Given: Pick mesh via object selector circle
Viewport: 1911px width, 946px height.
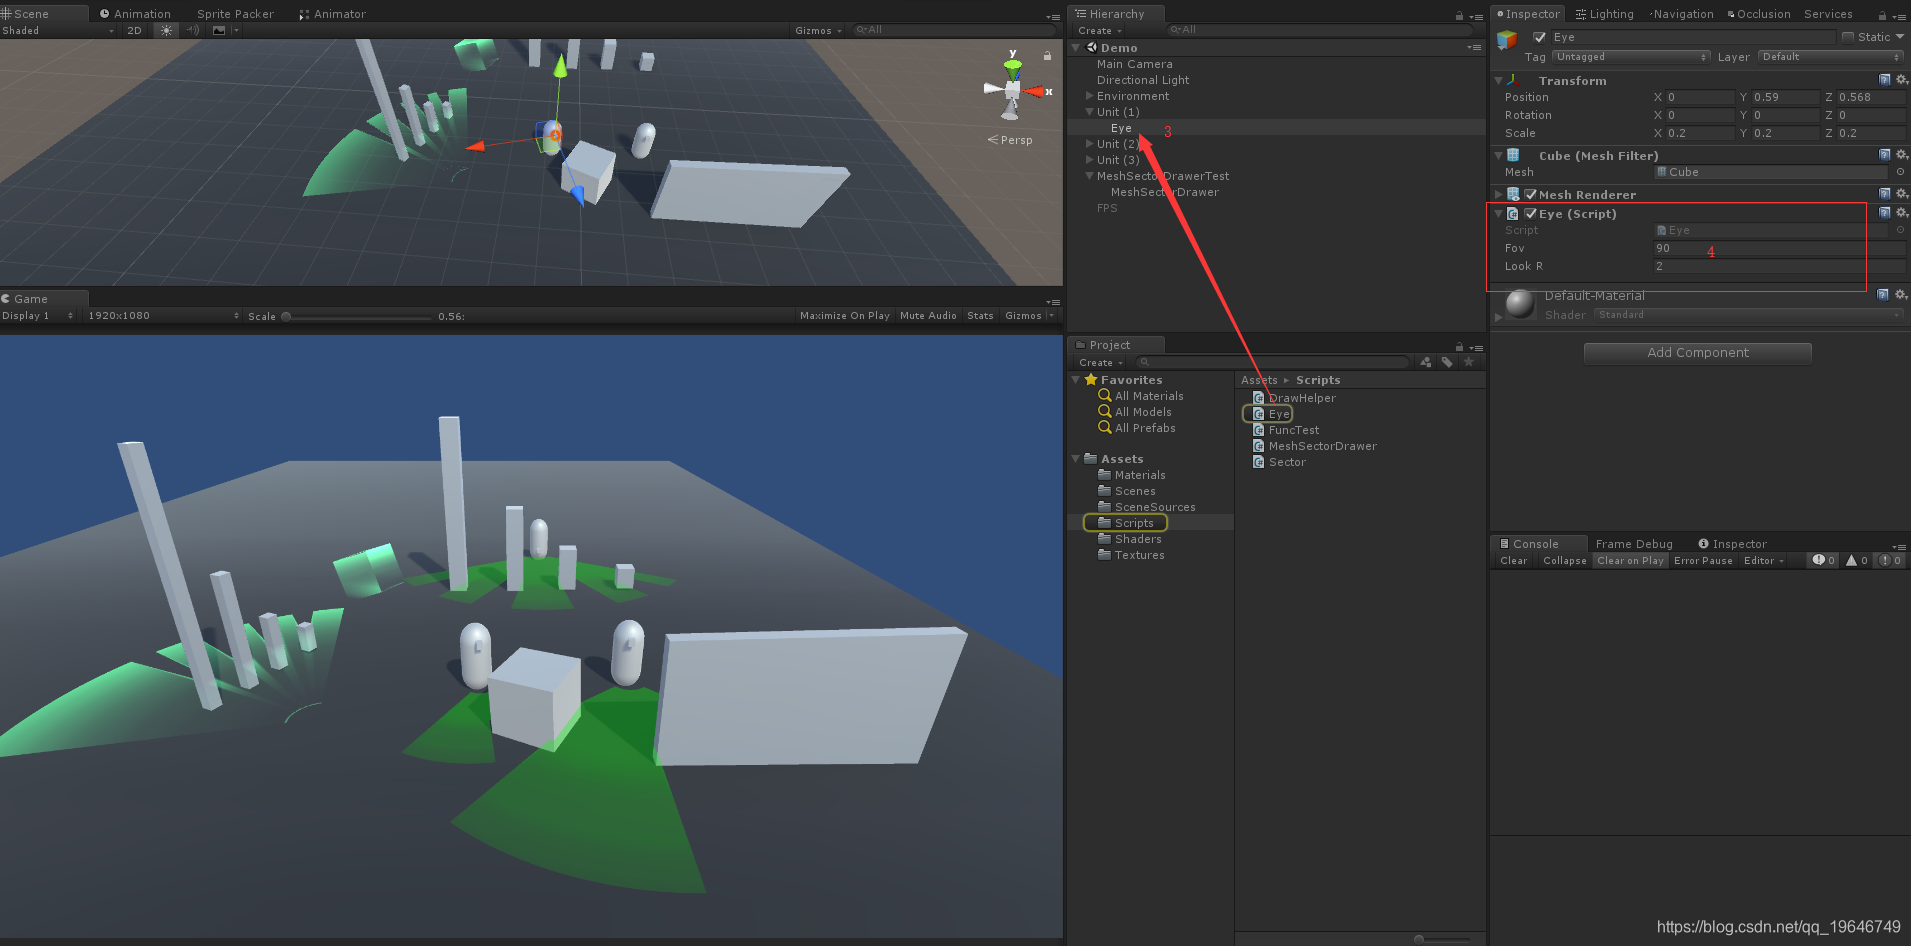Looking at the screenshot, I should click(1900, 172).
